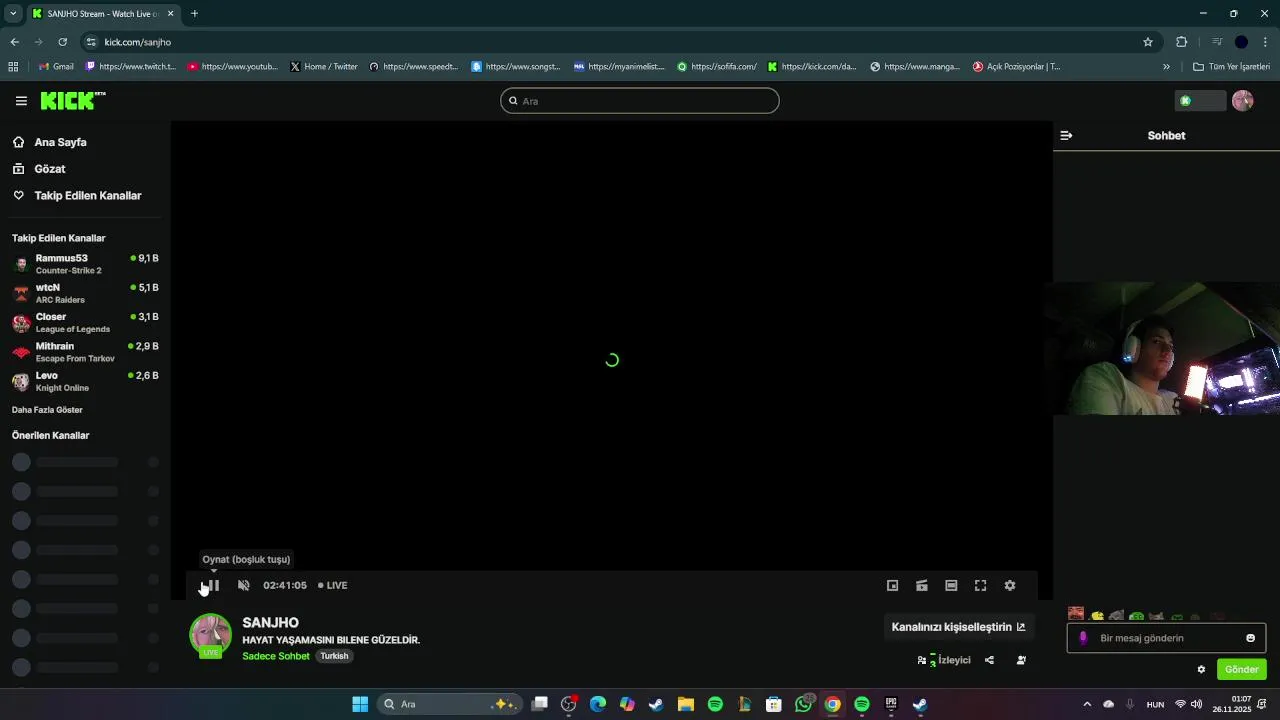Reload the page

coord(62,42)
